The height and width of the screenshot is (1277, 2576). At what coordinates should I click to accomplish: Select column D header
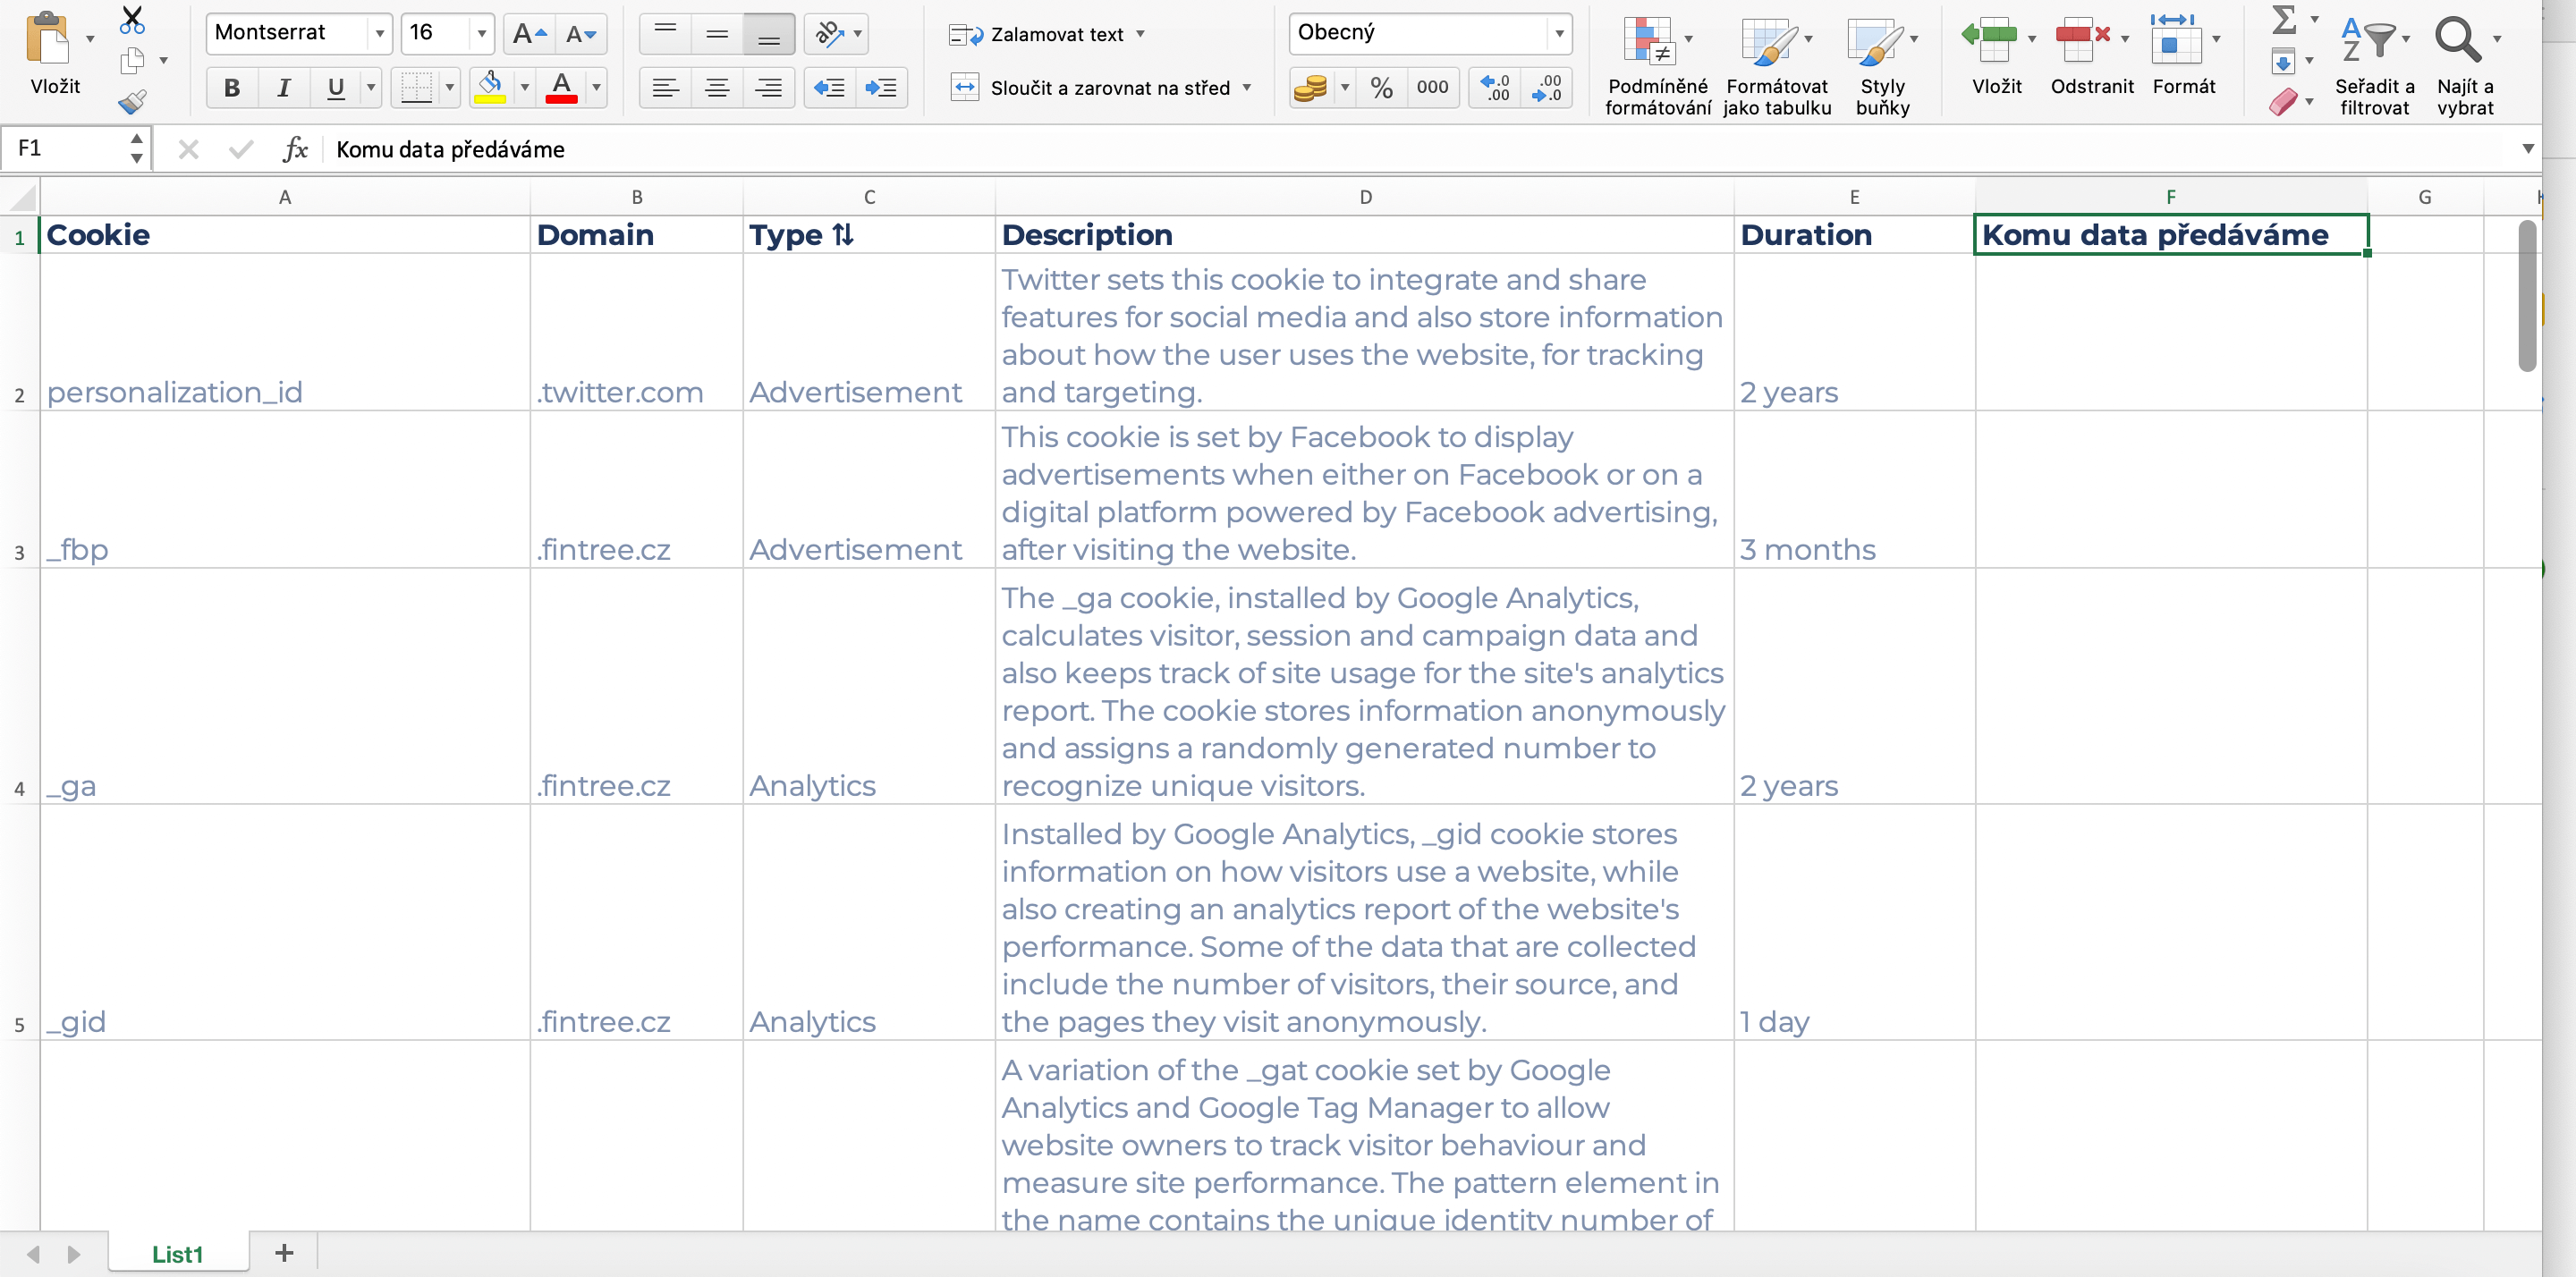[1365, 197]
